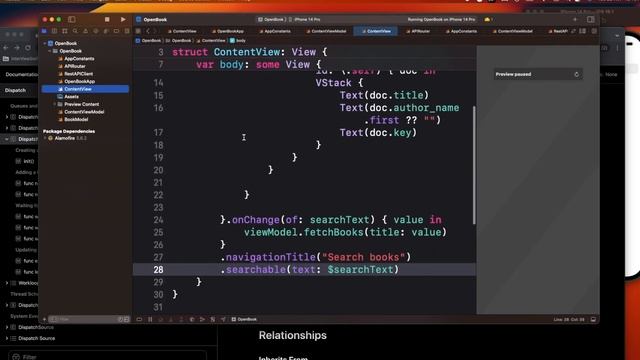Open the Symbol navigator
640x360 pixels.
[x=64, y=31]
